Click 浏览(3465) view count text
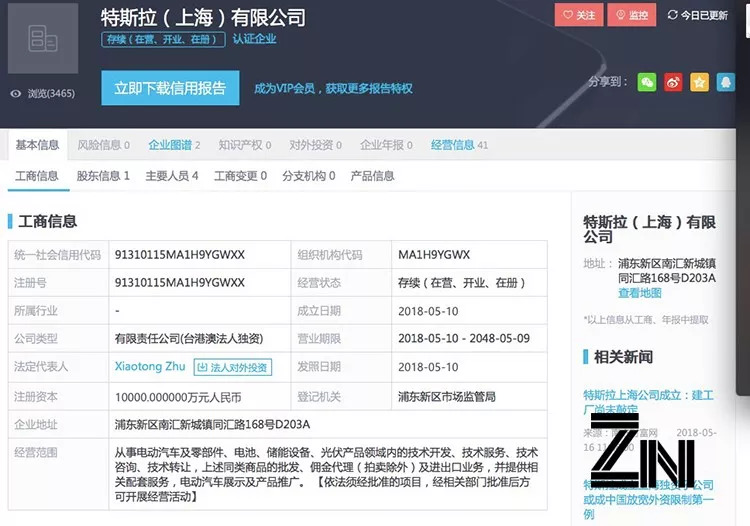 pyautogui.click(x=51, y=94)
